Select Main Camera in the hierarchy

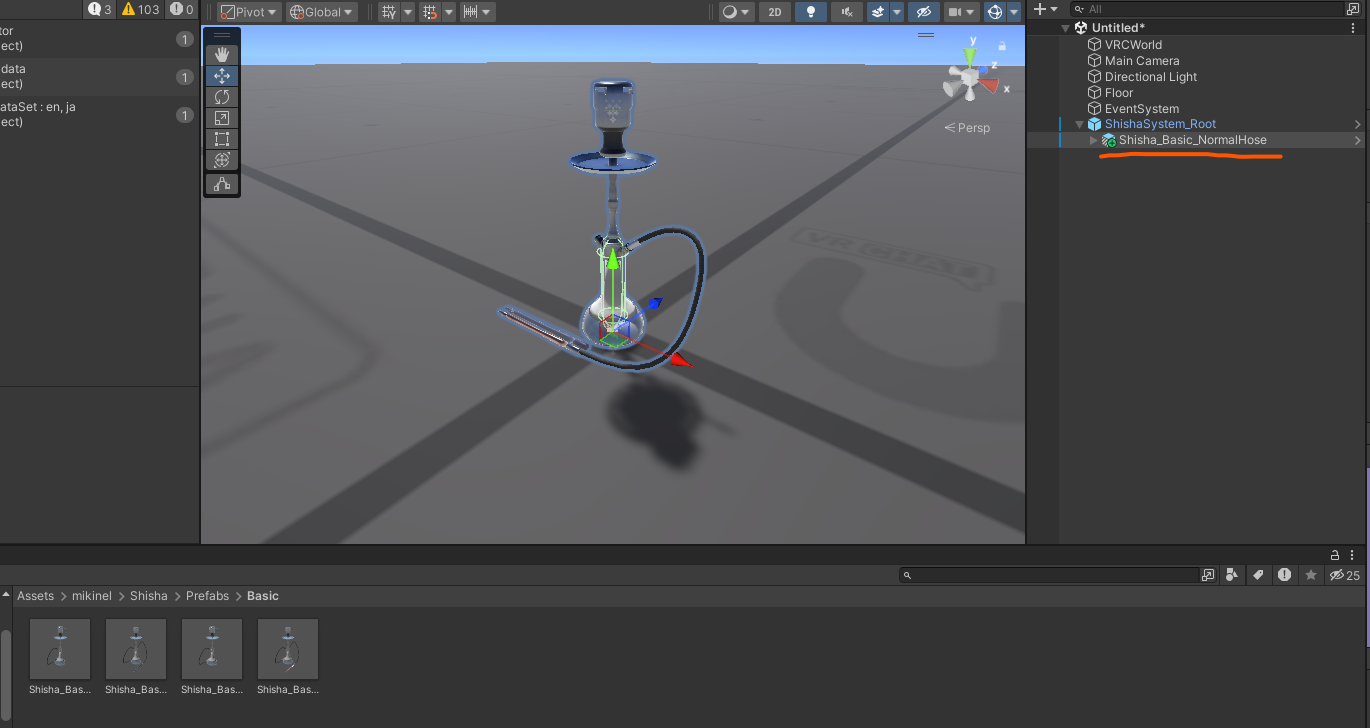click(1142, 61)
